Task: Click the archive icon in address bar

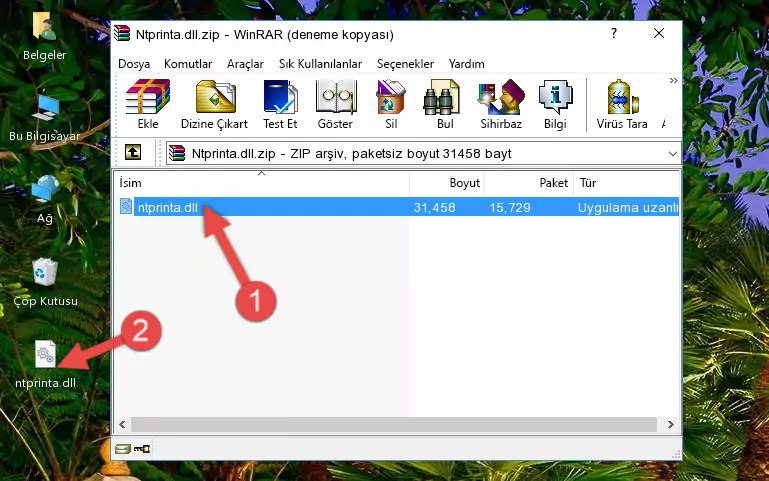Action: click(177, 153)
